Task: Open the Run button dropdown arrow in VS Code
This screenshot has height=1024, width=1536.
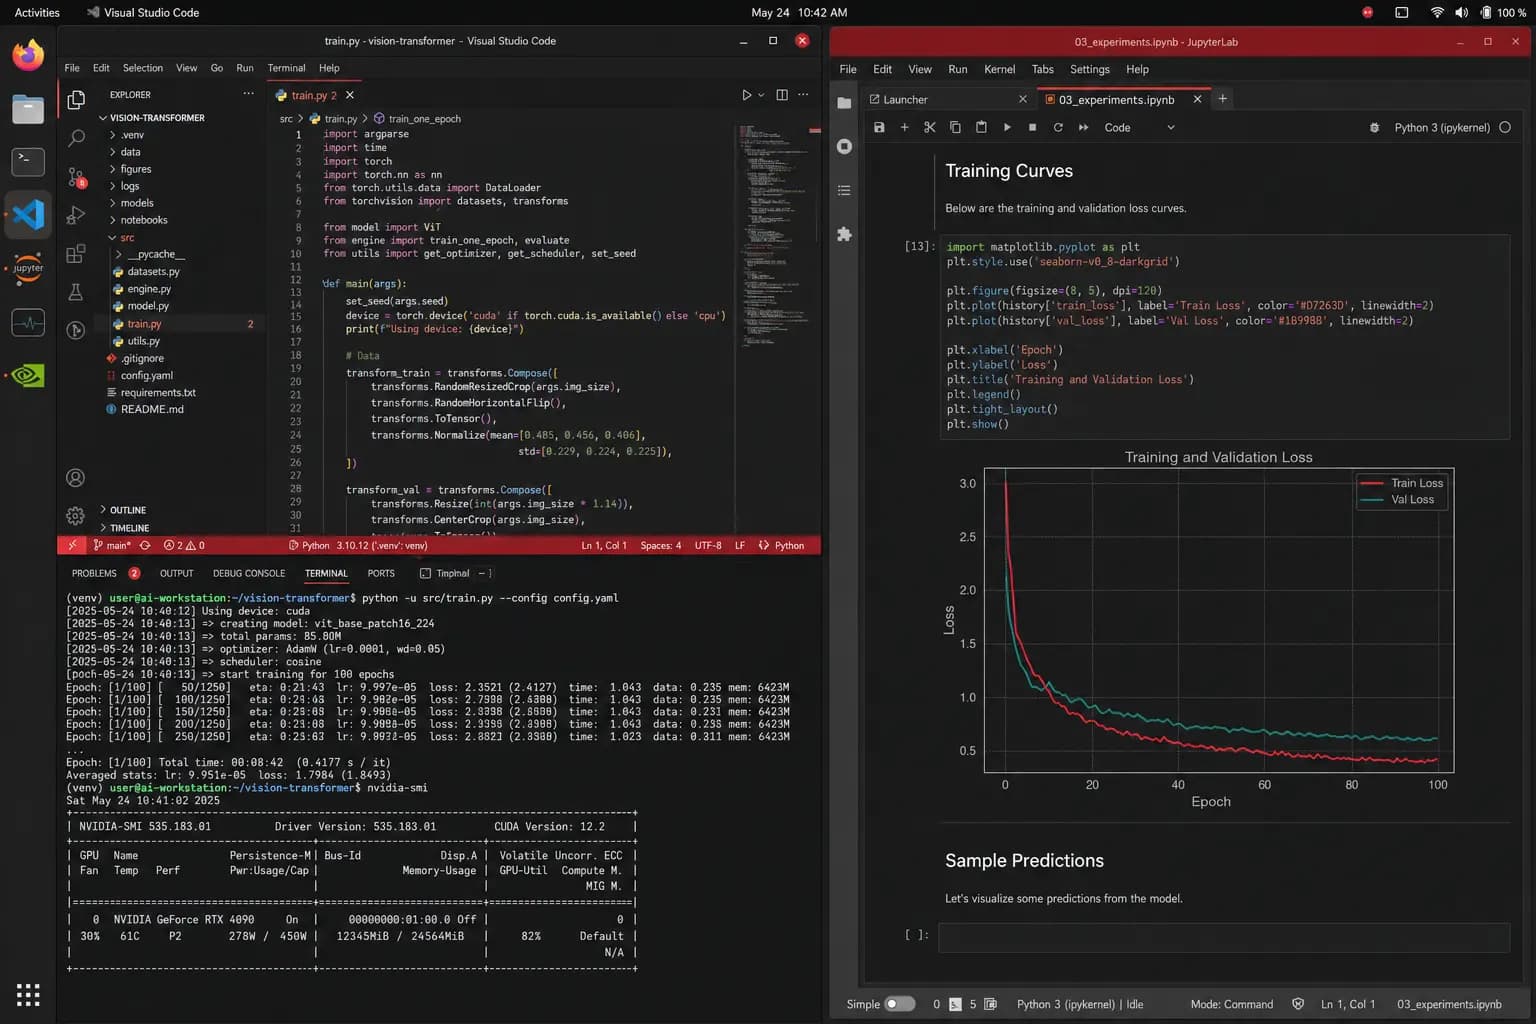Action: point(761,95)
